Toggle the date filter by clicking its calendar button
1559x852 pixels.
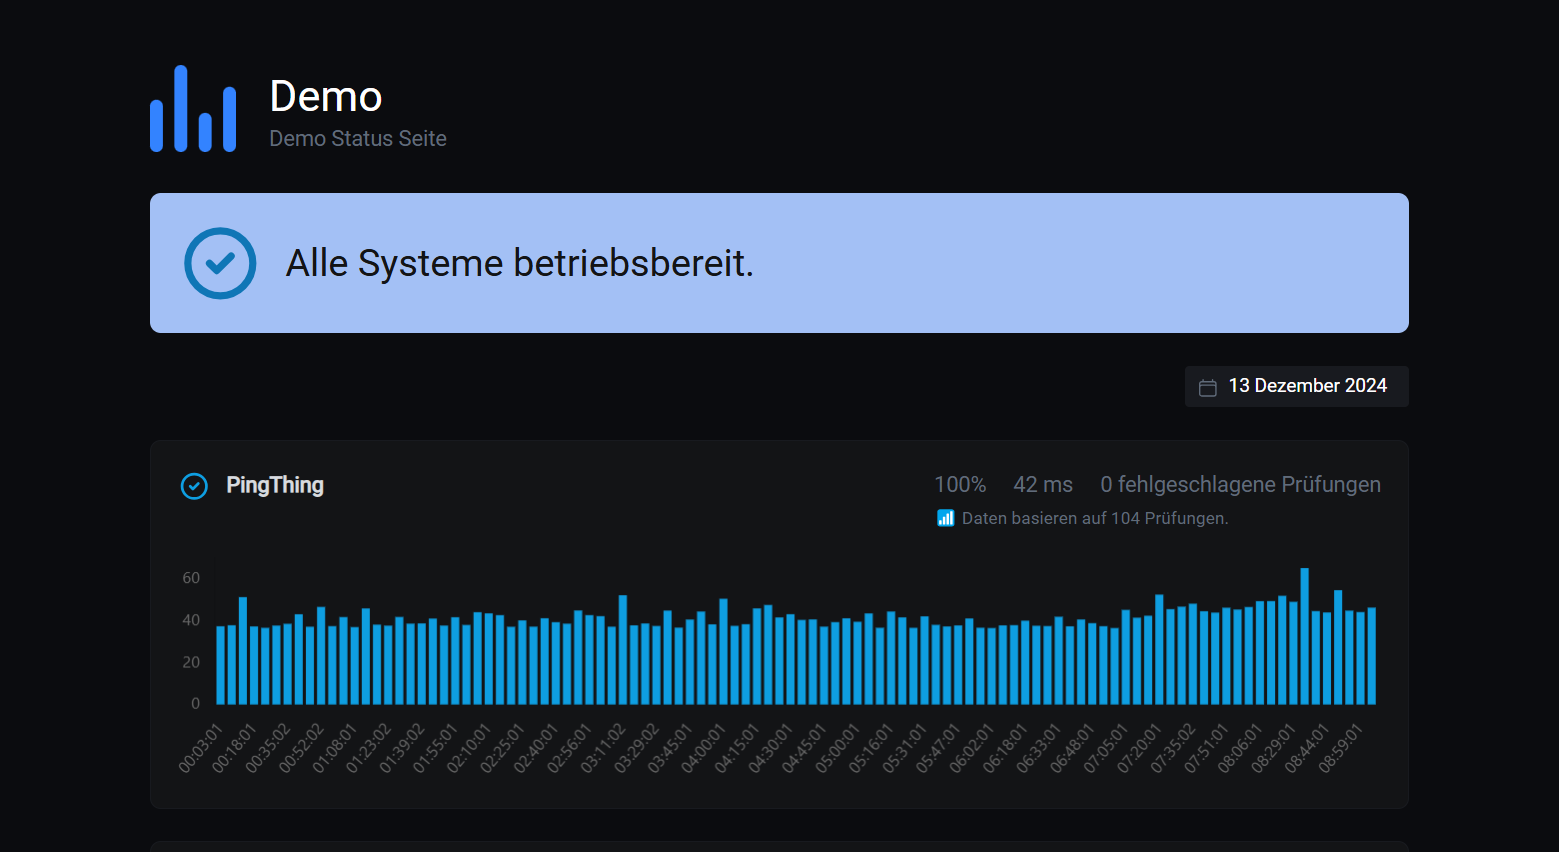click(1296, 385)
